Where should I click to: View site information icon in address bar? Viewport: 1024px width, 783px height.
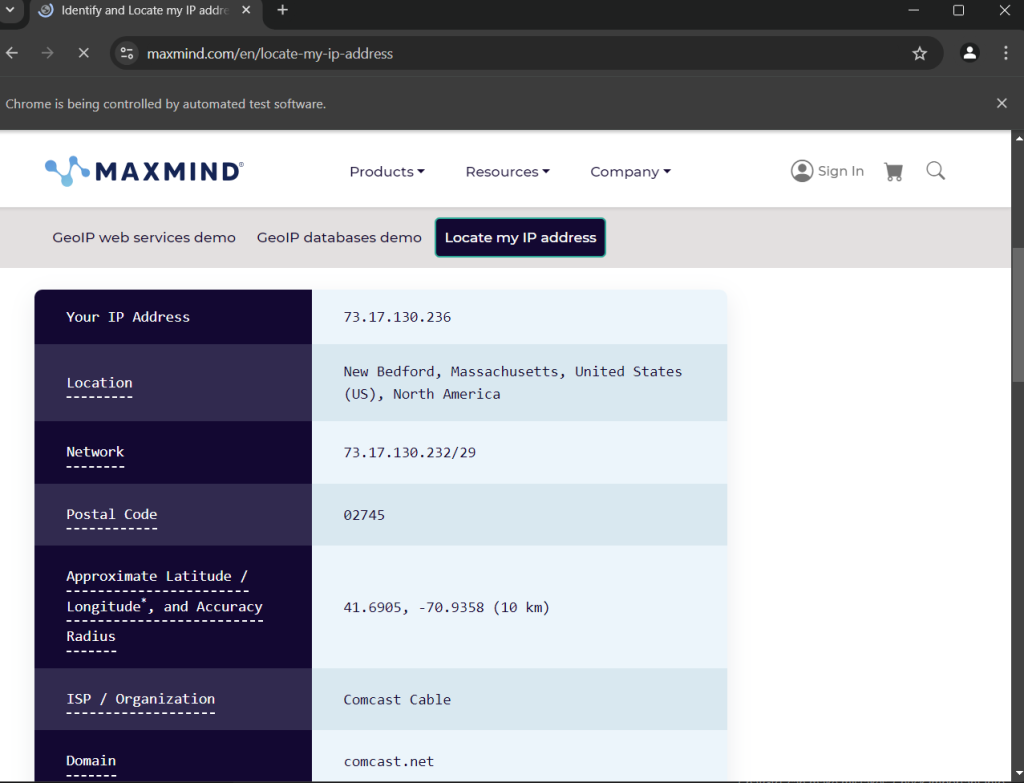point(126,53)
